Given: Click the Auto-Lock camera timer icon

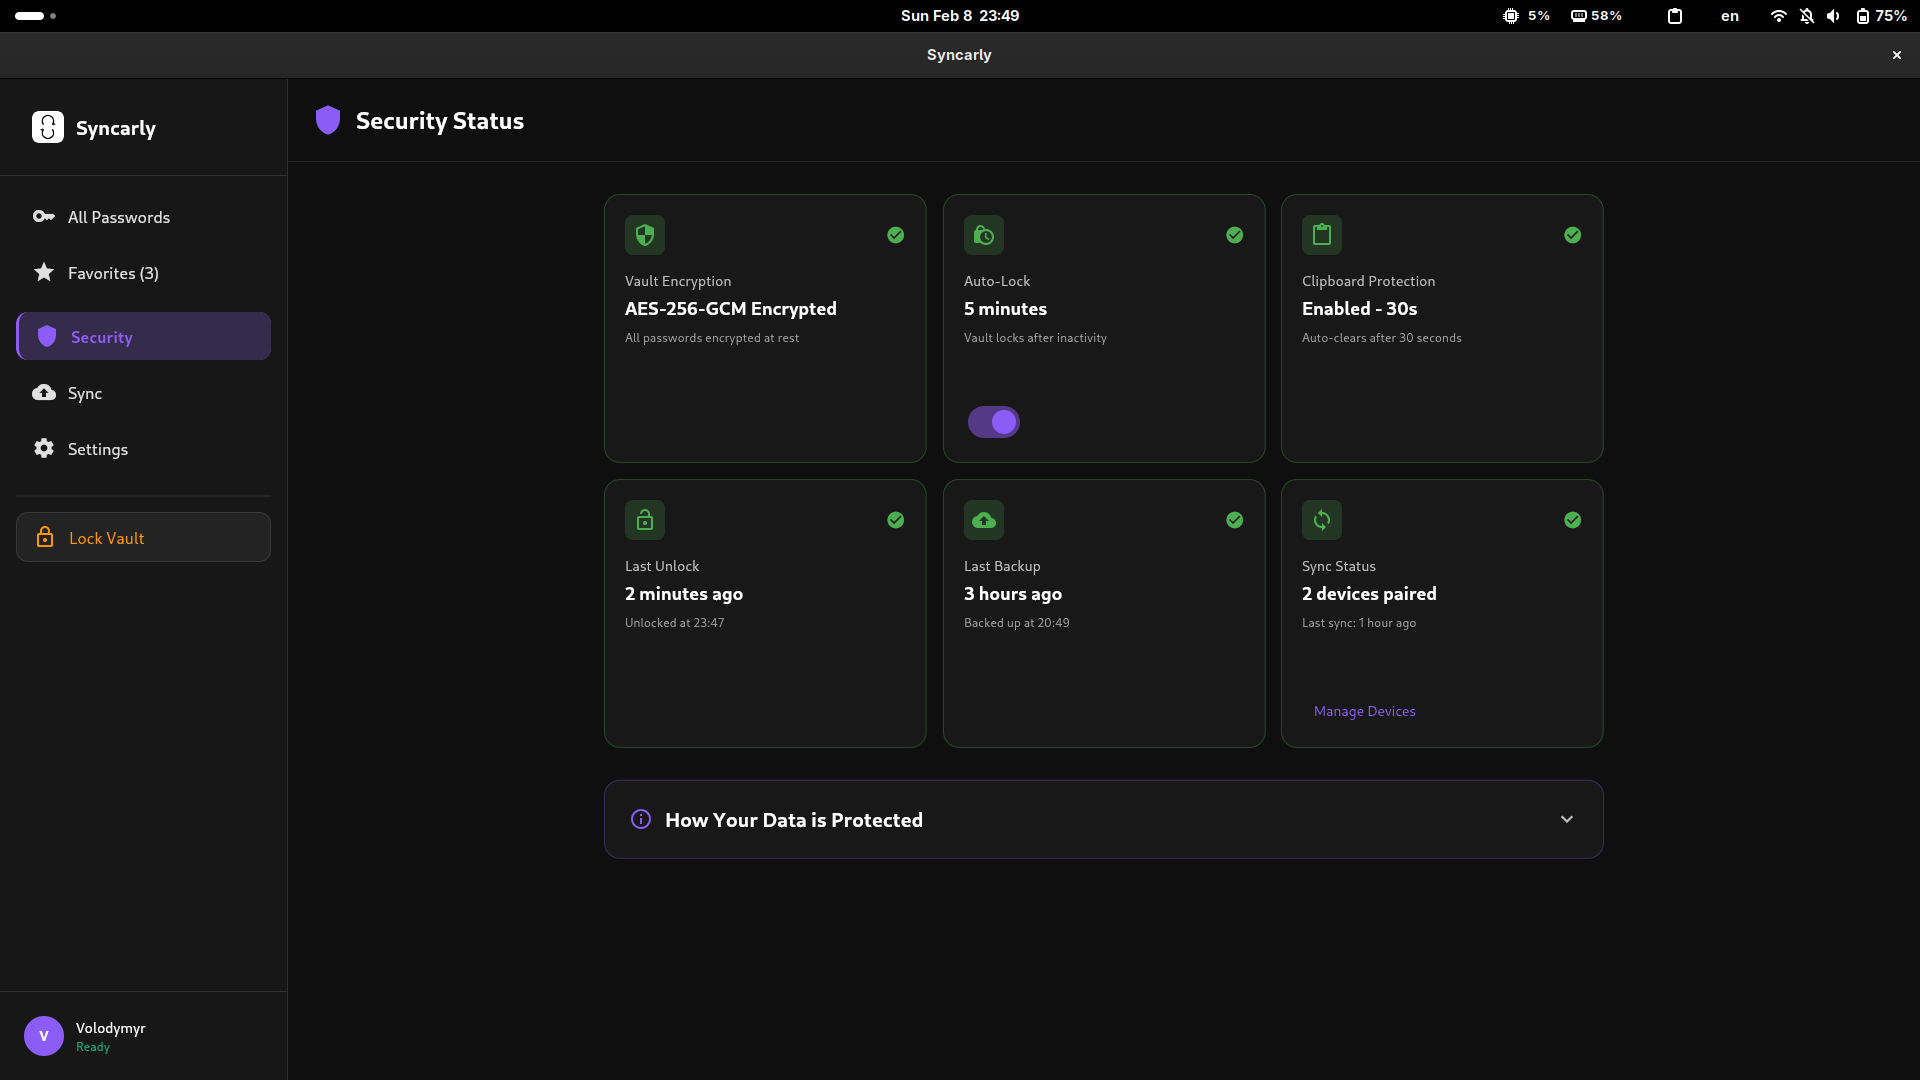Looking at the screenshot, I should [x=983, y=234].
